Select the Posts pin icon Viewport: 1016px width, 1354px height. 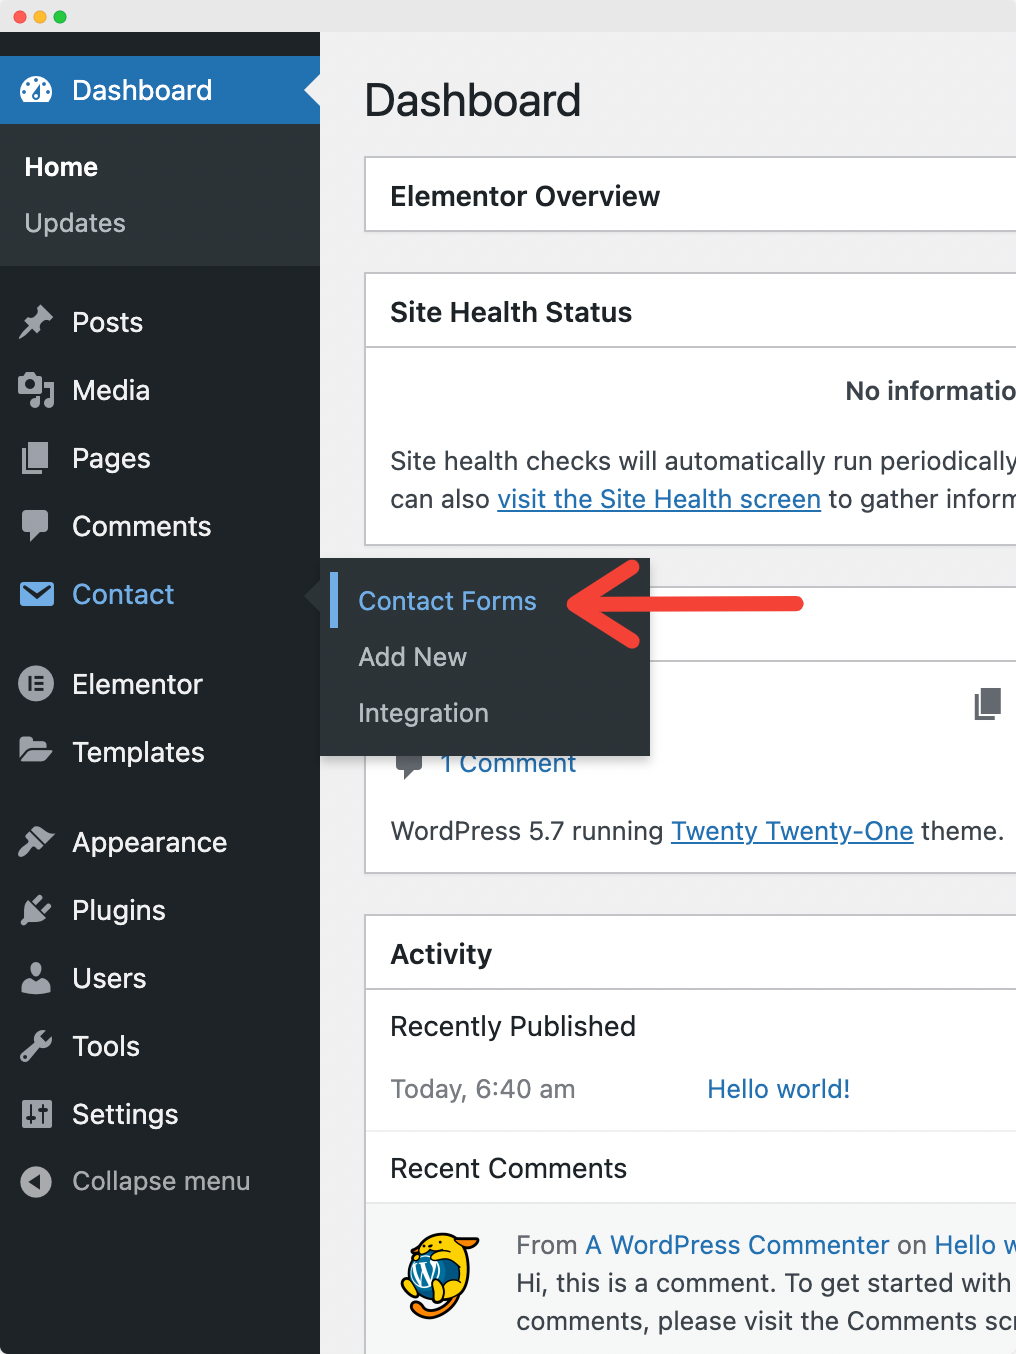point(35,322)
